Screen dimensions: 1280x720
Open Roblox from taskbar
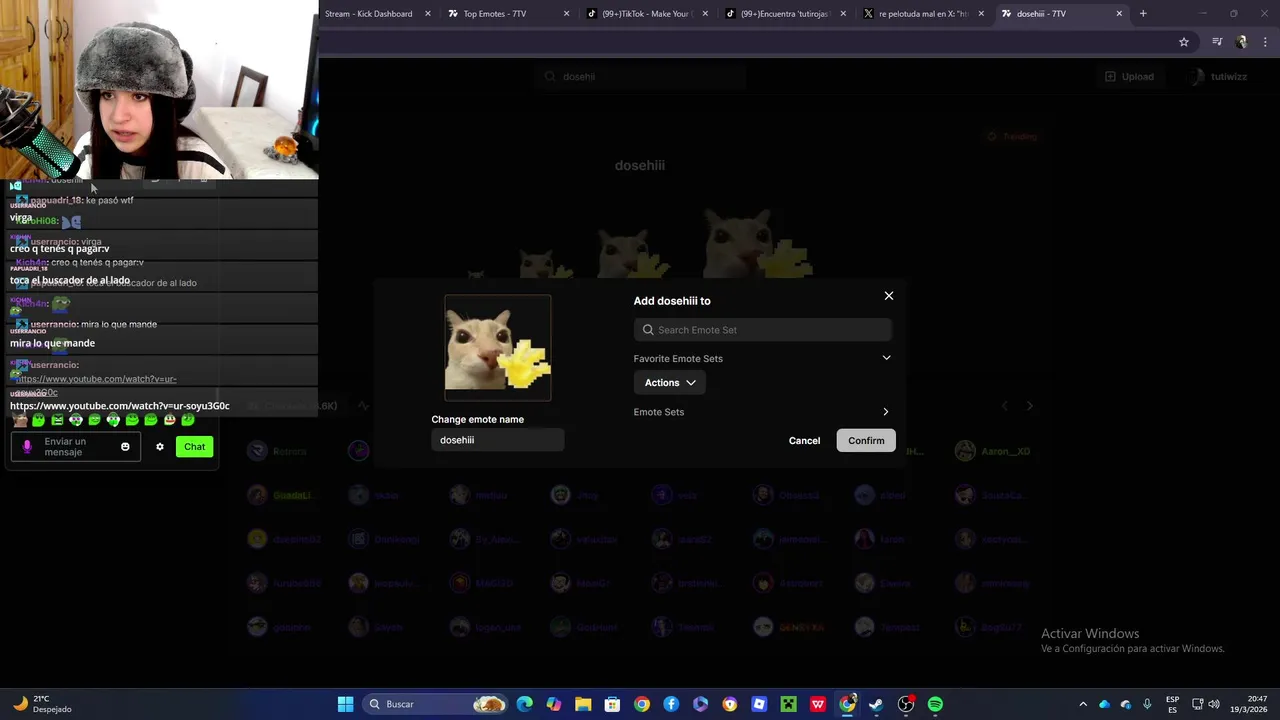click(759, 704)
